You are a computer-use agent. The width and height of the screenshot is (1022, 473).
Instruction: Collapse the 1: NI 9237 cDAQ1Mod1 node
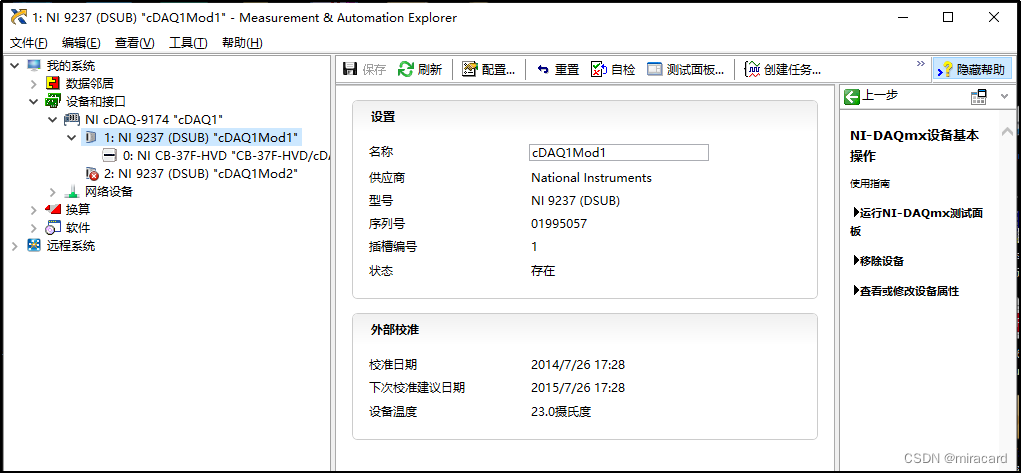72,137
